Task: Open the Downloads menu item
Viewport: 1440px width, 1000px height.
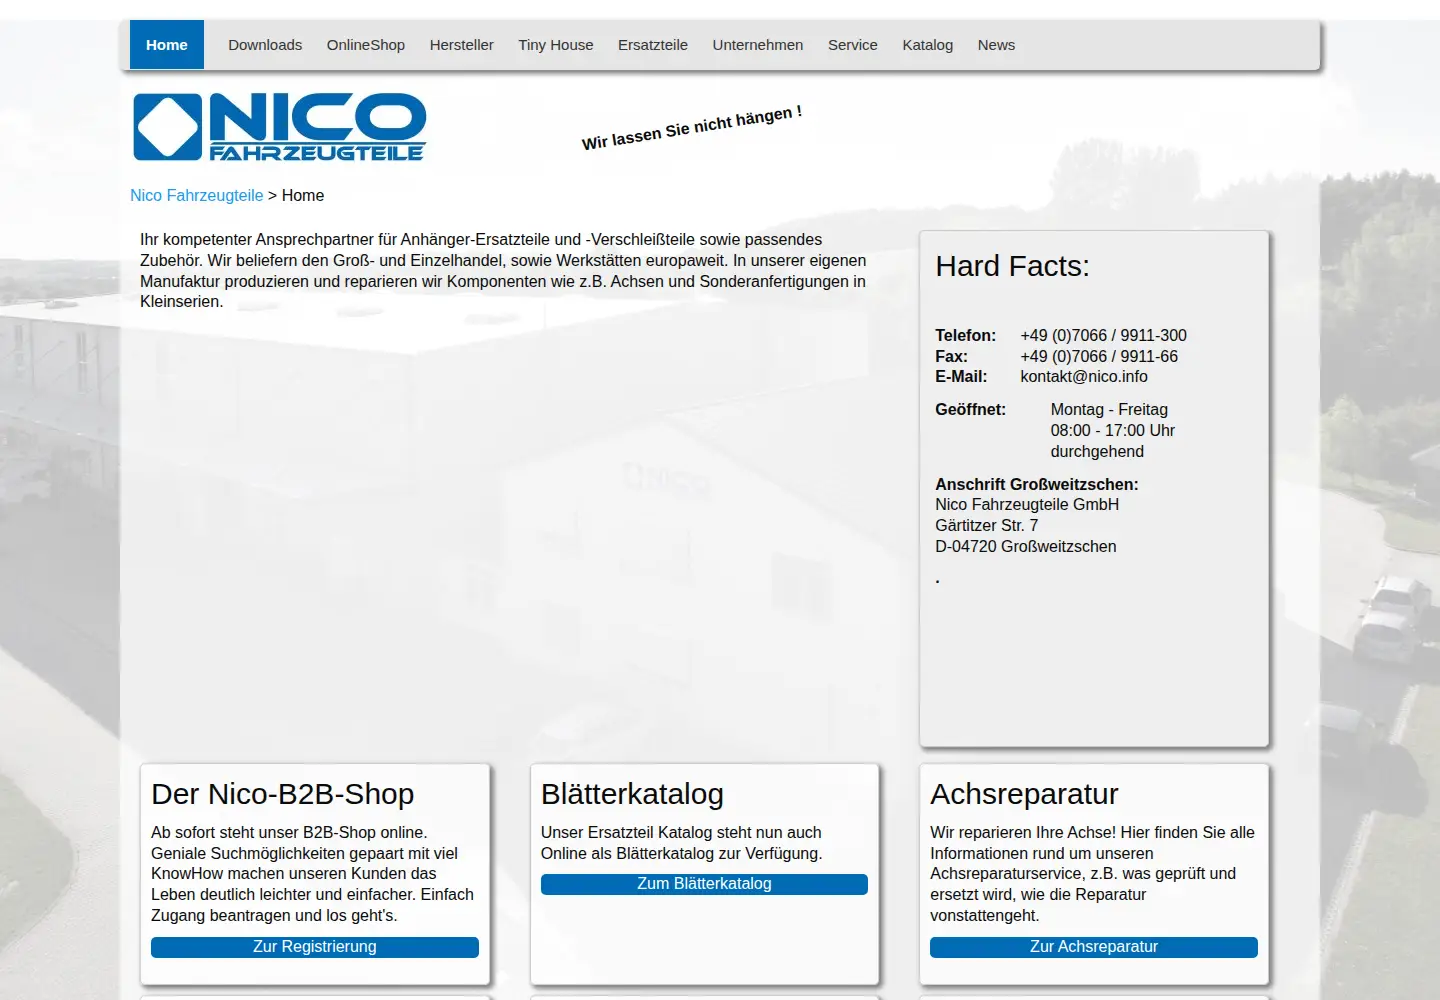Action: click(265, 45)
